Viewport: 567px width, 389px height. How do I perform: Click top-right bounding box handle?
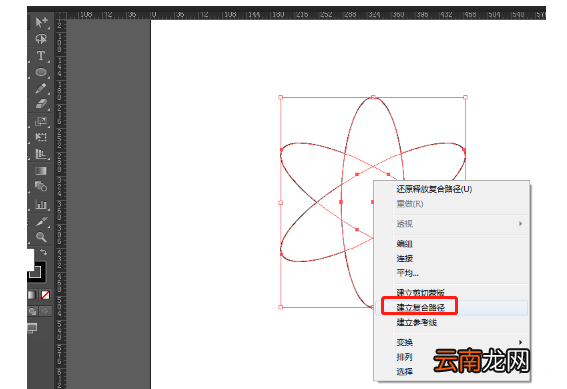point(465,97)
